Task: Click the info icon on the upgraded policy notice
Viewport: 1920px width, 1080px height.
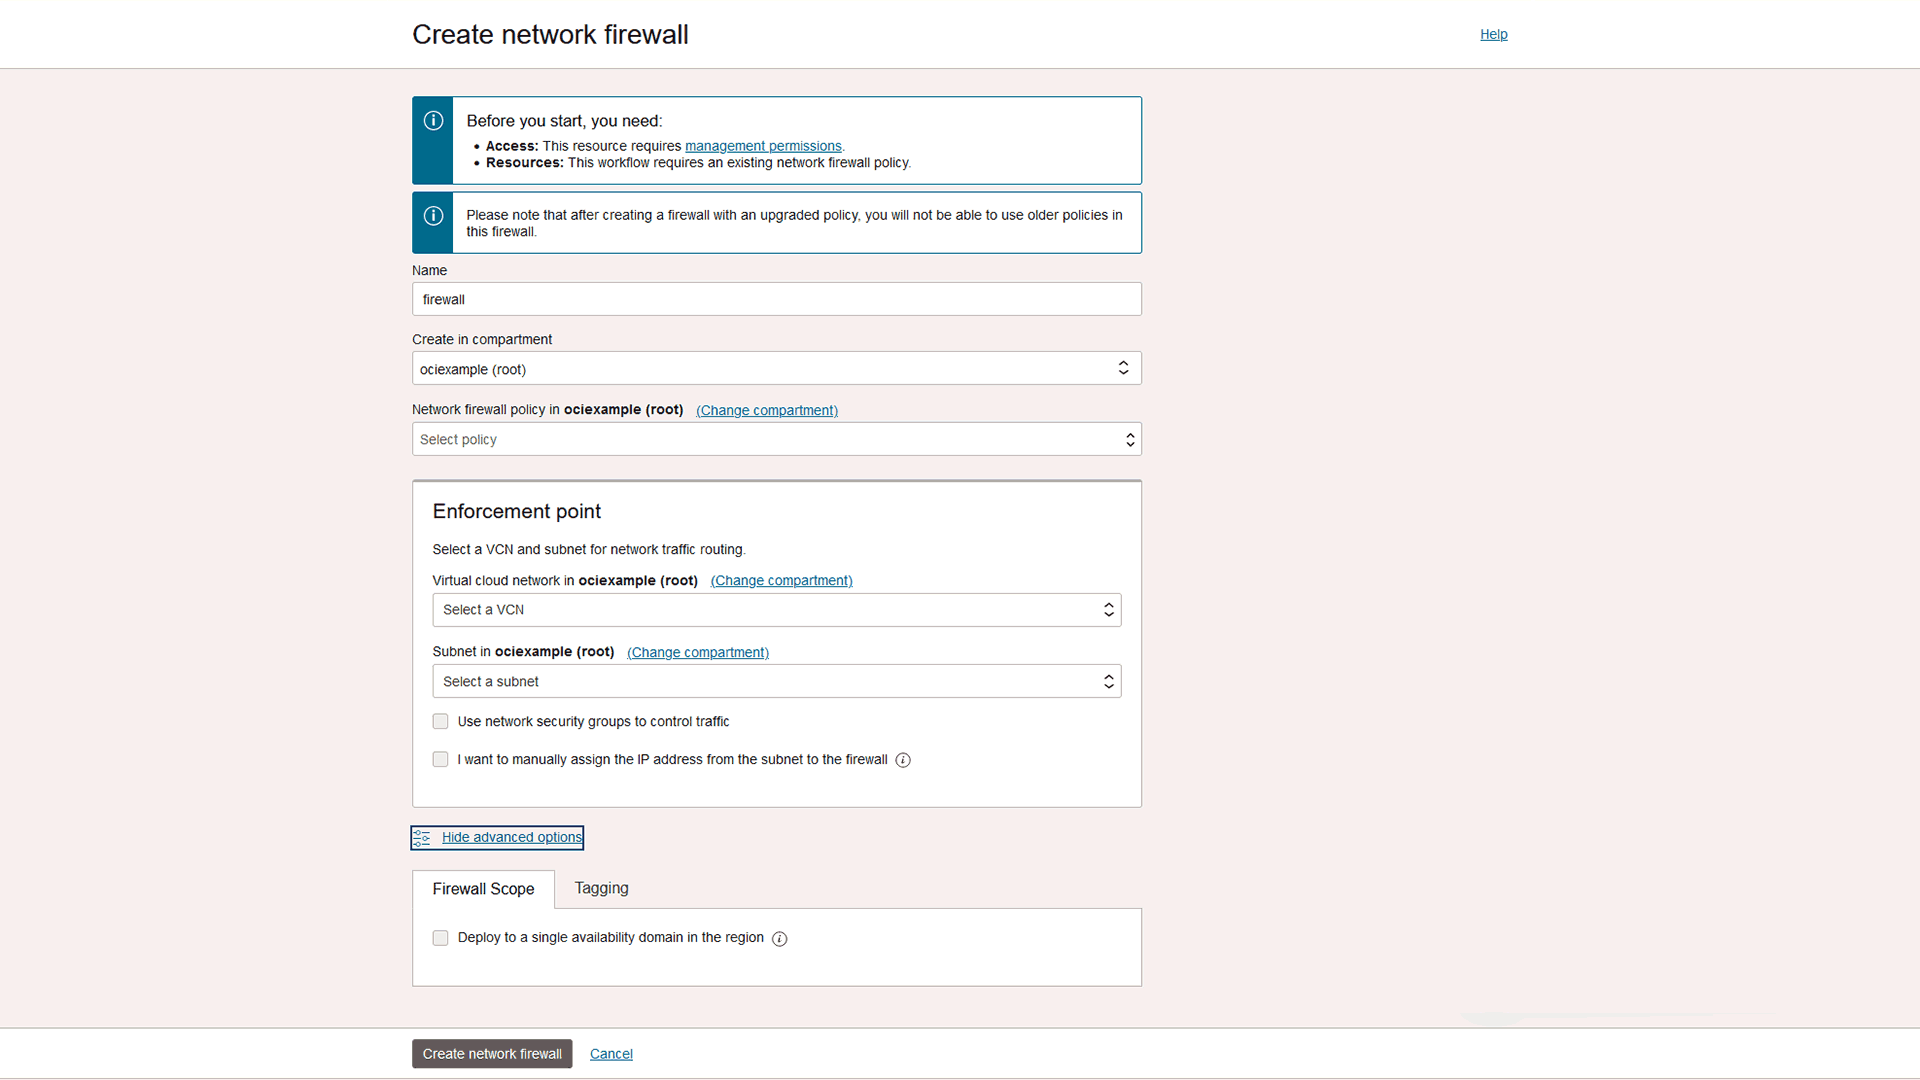Action: tap(433, 215)
